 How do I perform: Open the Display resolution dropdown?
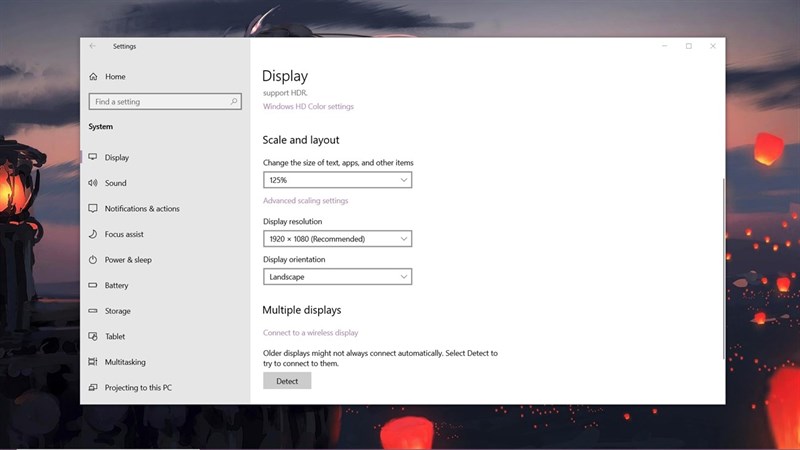point(337,239)
